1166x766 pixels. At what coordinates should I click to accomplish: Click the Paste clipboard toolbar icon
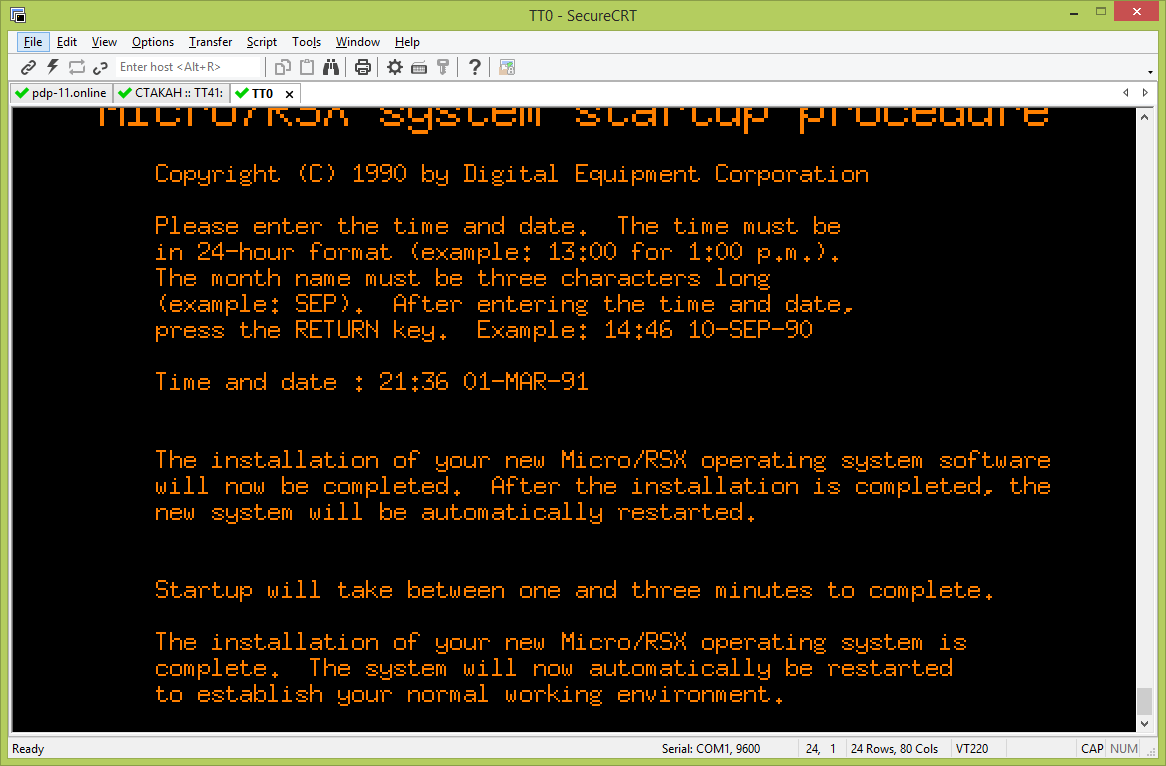[307, 67]
